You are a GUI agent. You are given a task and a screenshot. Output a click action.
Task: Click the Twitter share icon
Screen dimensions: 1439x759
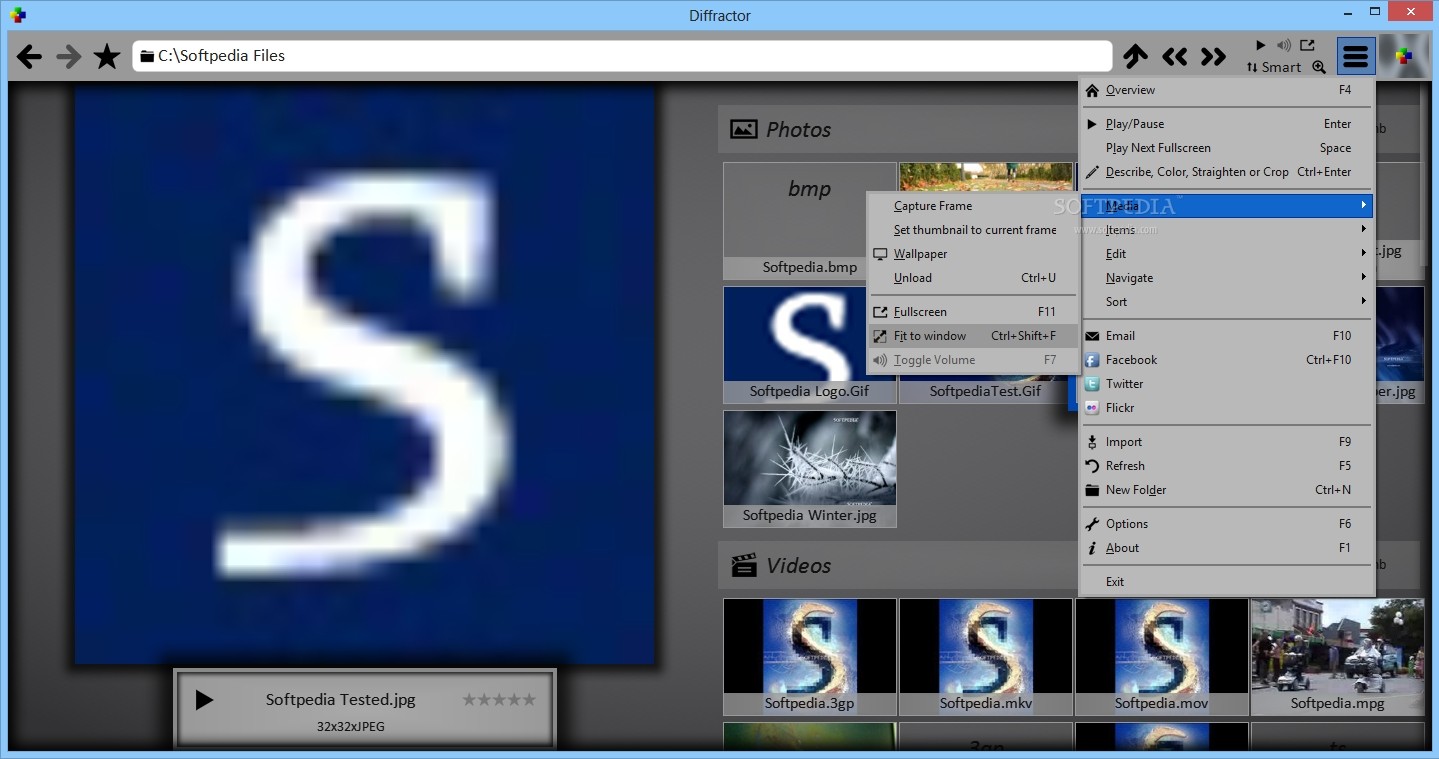[x=1092, y=384]
